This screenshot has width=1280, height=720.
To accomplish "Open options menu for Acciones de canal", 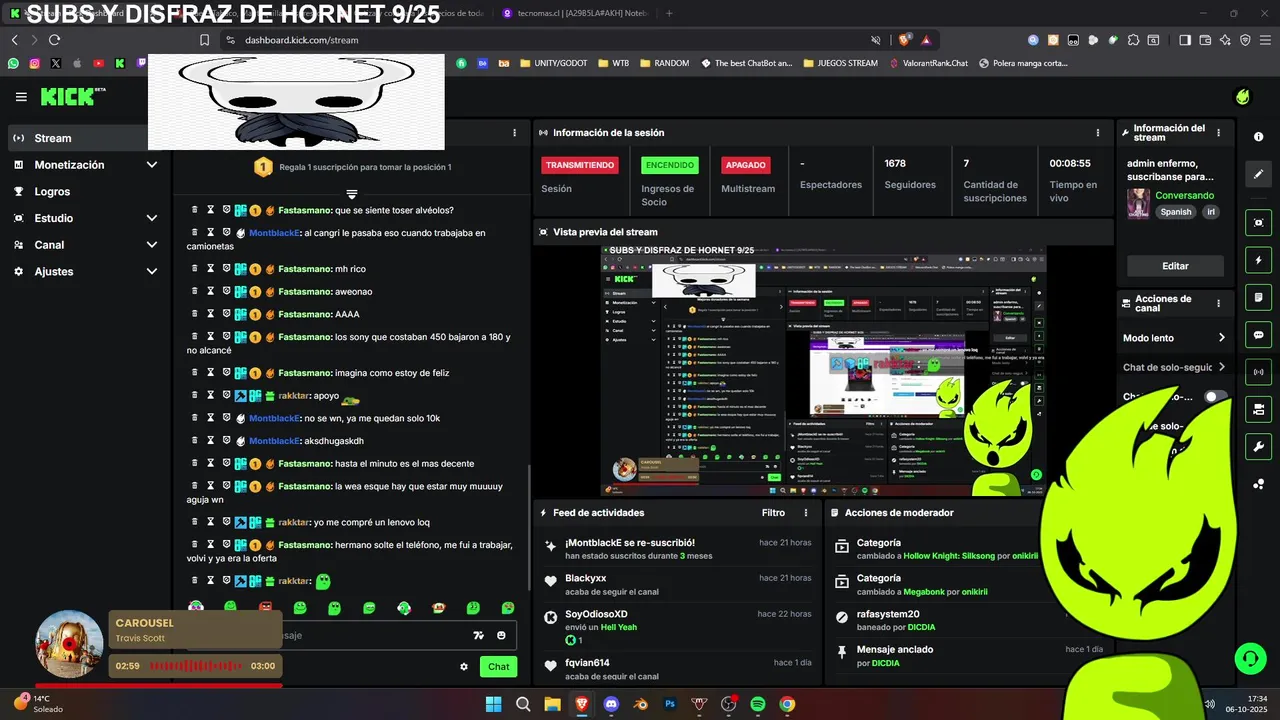I will coord(1218,303).
